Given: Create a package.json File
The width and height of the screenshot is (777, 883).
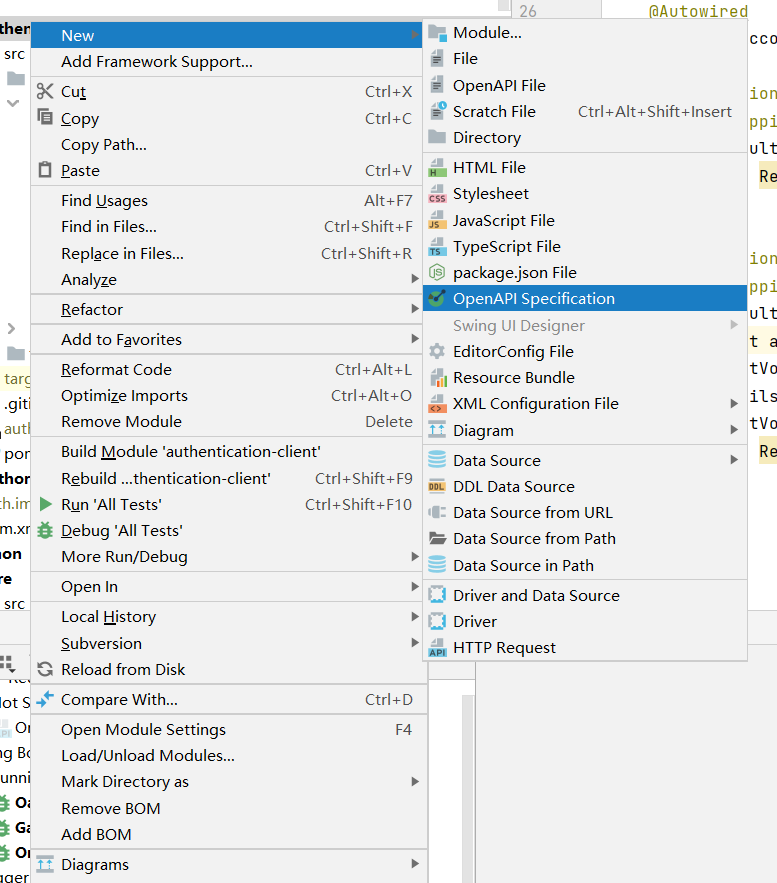Looking at the screenshot, I should click(516, 272).
